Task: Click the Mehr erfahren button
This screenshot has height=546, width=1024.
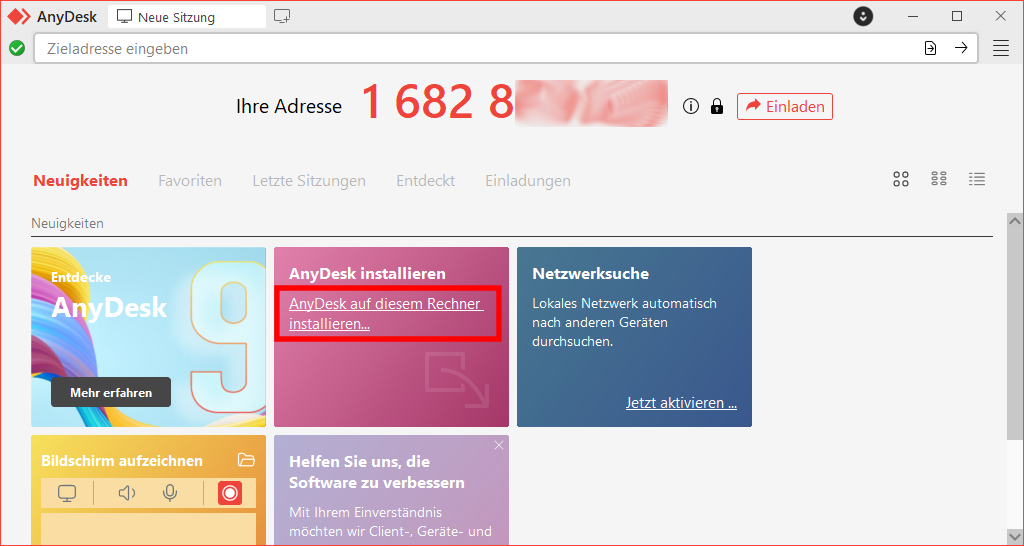Action: tap(111, 393)
